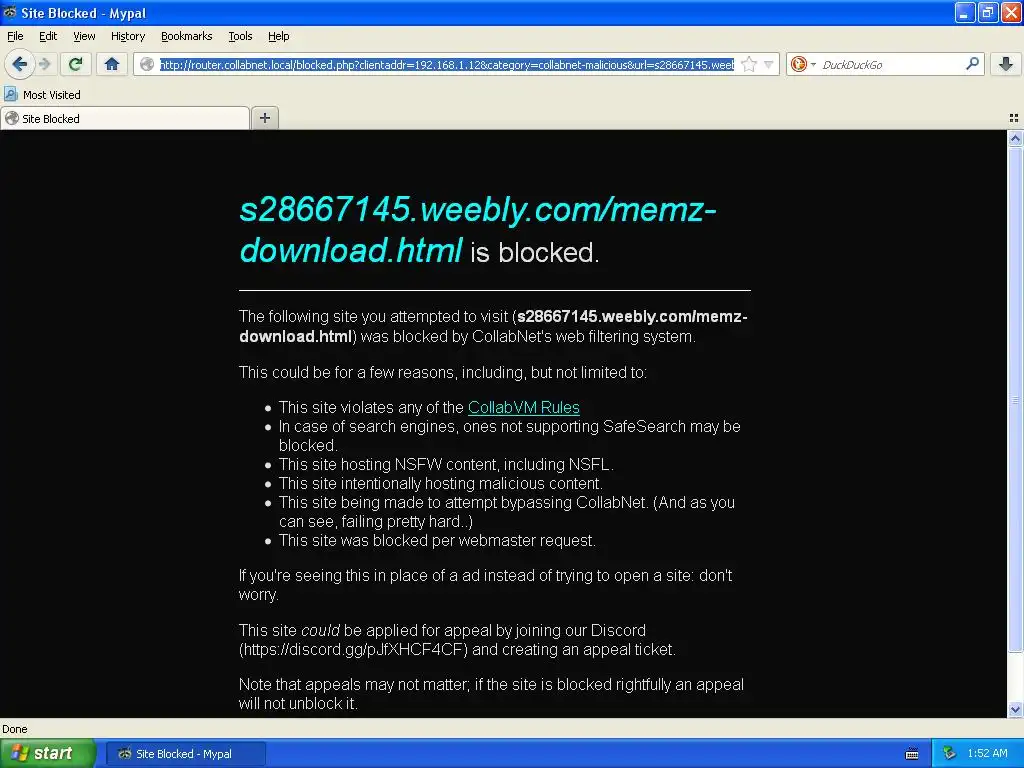The height and width of the screenshot is (768, 1024).
Task: Minimize the Mypal window
Action: (x=965, y=12)
